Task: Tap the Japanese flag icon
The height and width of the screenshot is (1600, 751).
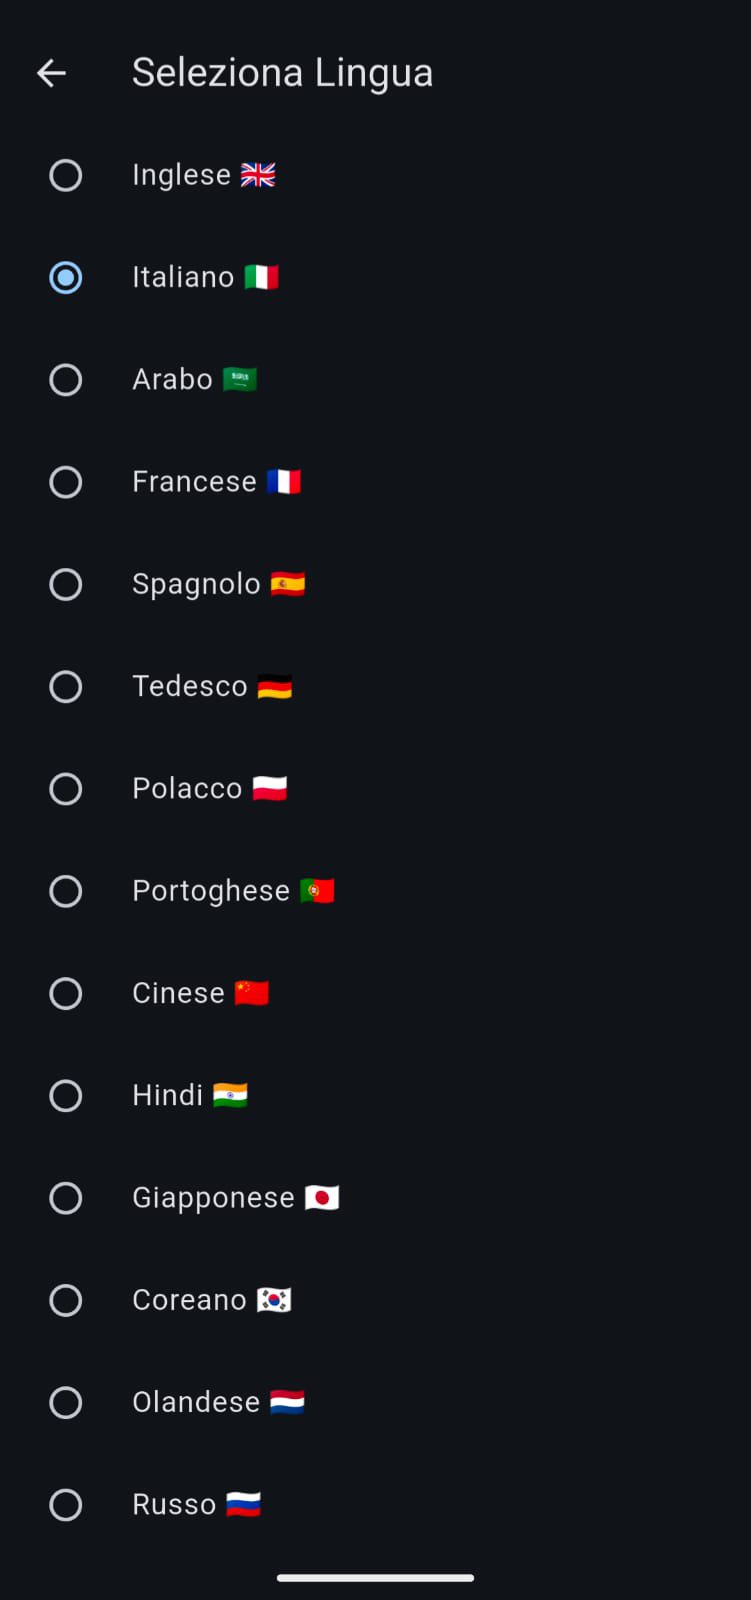Action: [x=322, y=1198]
